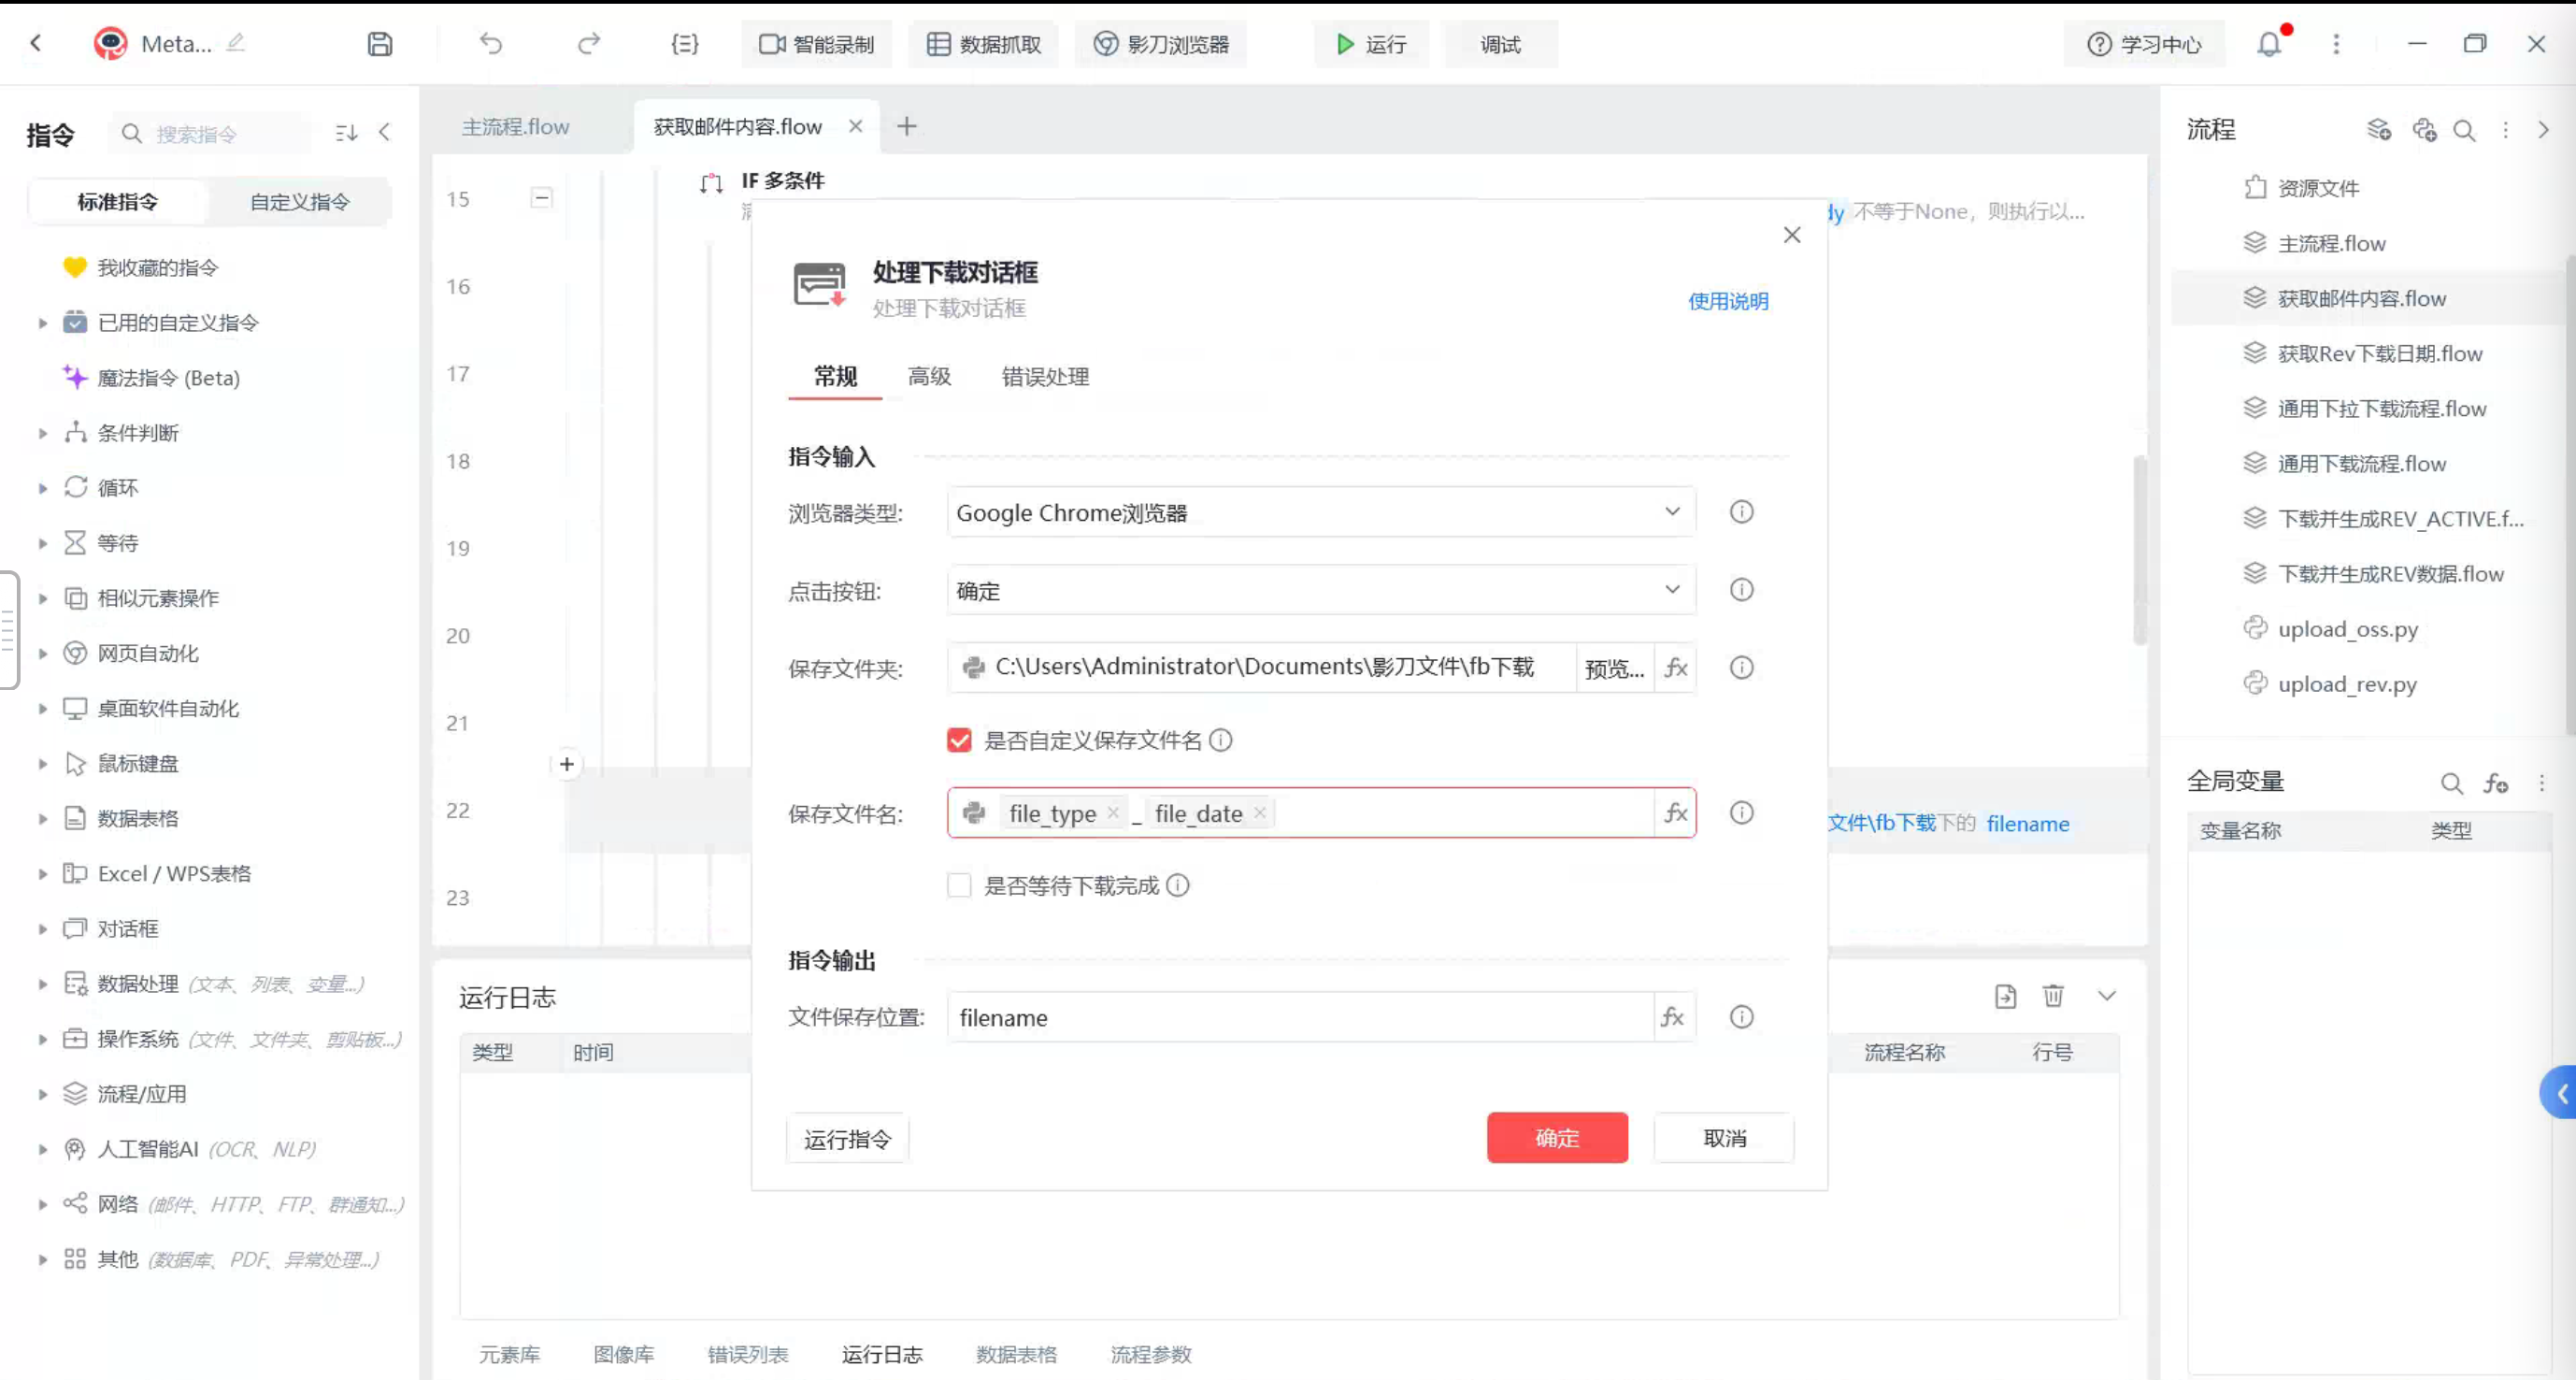This screenshot has height=1380, width=2576.
Task: Click the redo arrow icon
Action: (x=589, y=44)
